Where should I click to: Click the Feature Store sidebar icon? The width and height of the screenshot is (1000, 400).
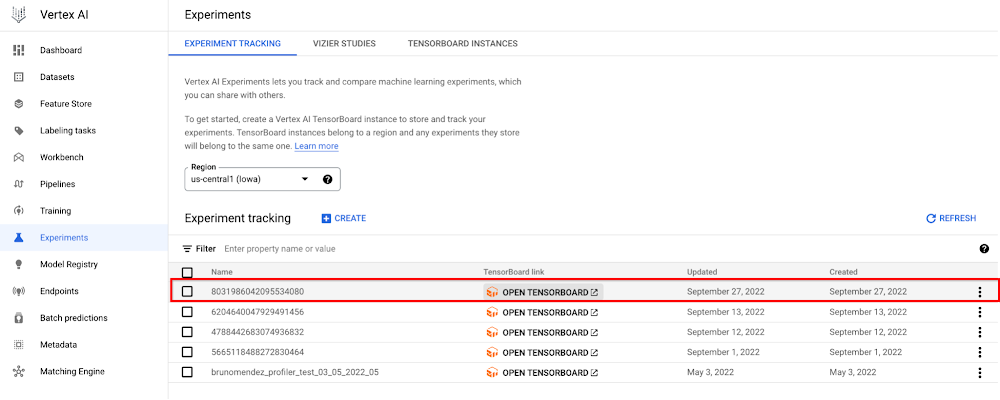click(x=18, y=103)
